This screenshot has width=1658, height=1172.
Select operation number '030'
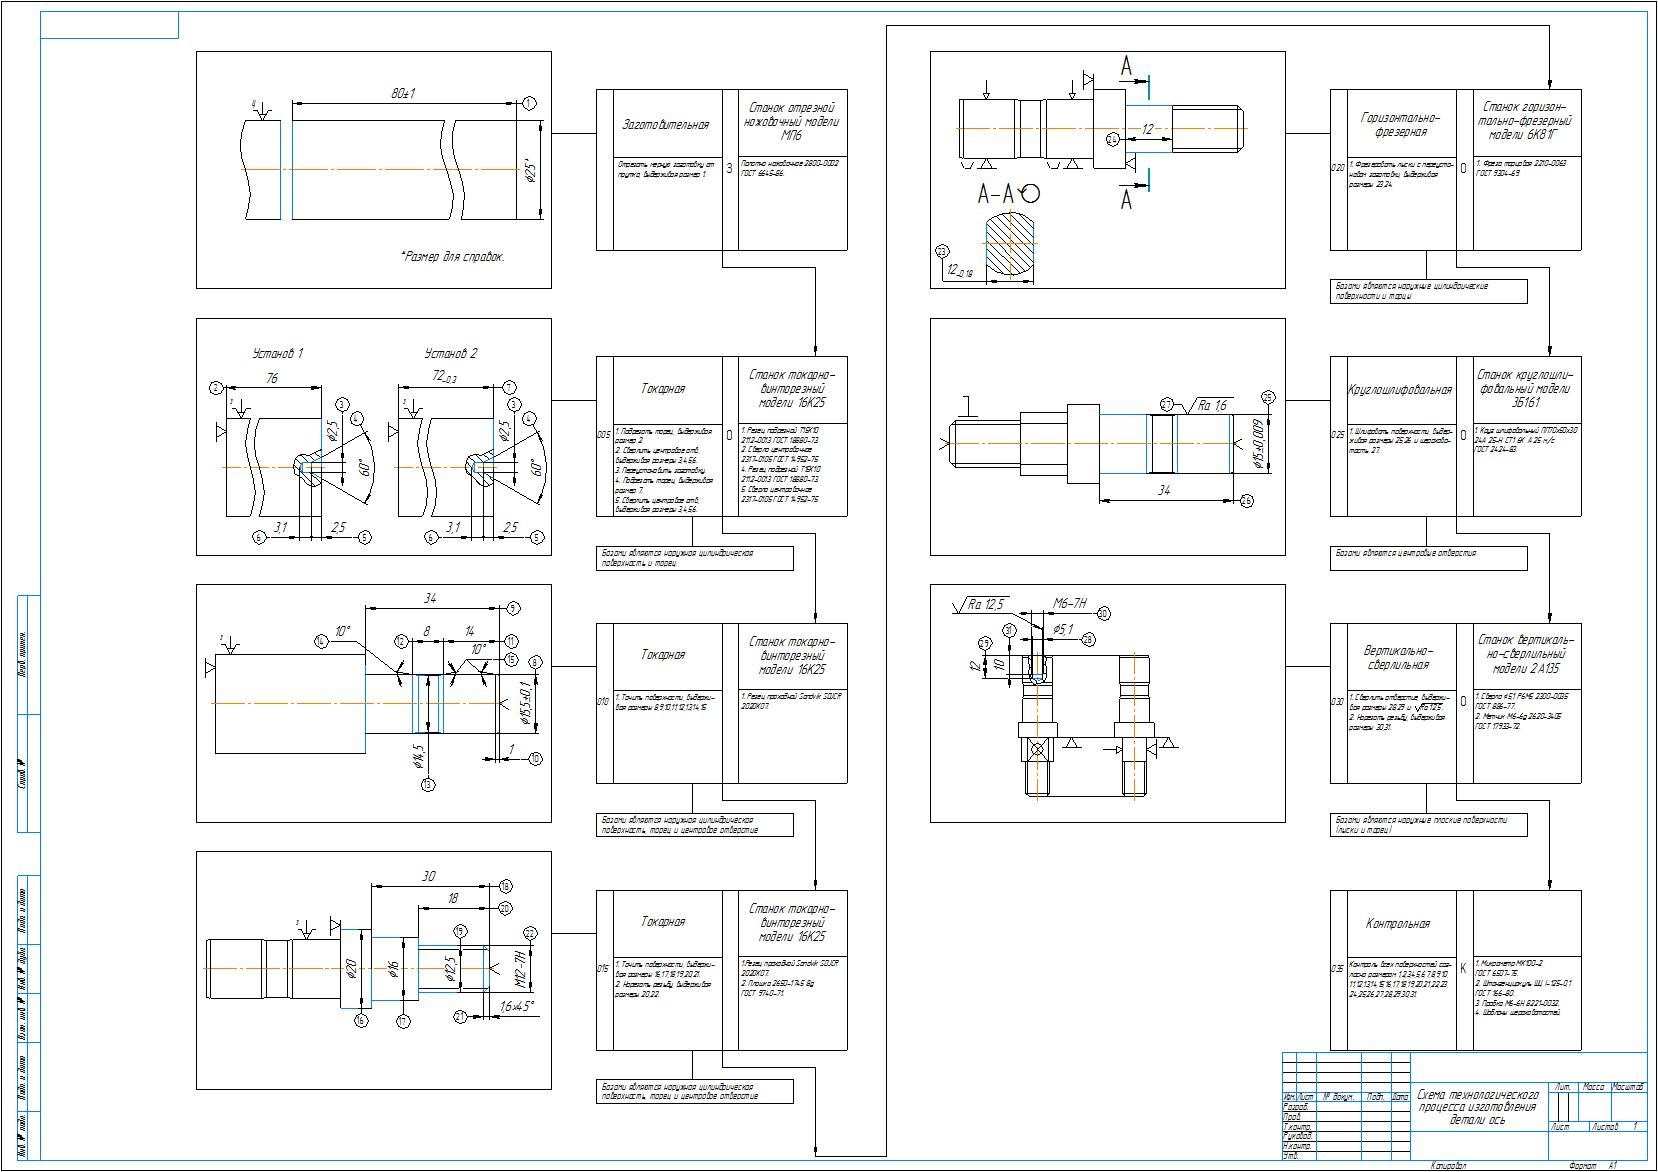(1338, 702)
